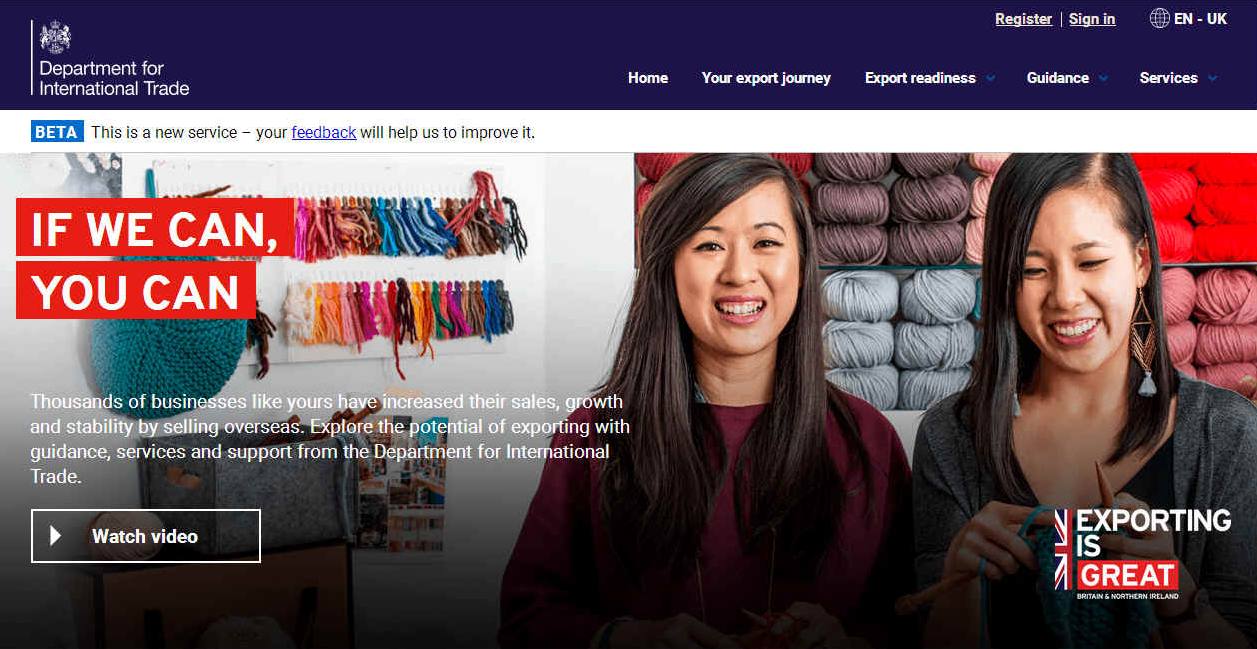This screenshot has height=649, width=1257.
Task: Click the play triangle in Watch video
Action: [56, 536]
